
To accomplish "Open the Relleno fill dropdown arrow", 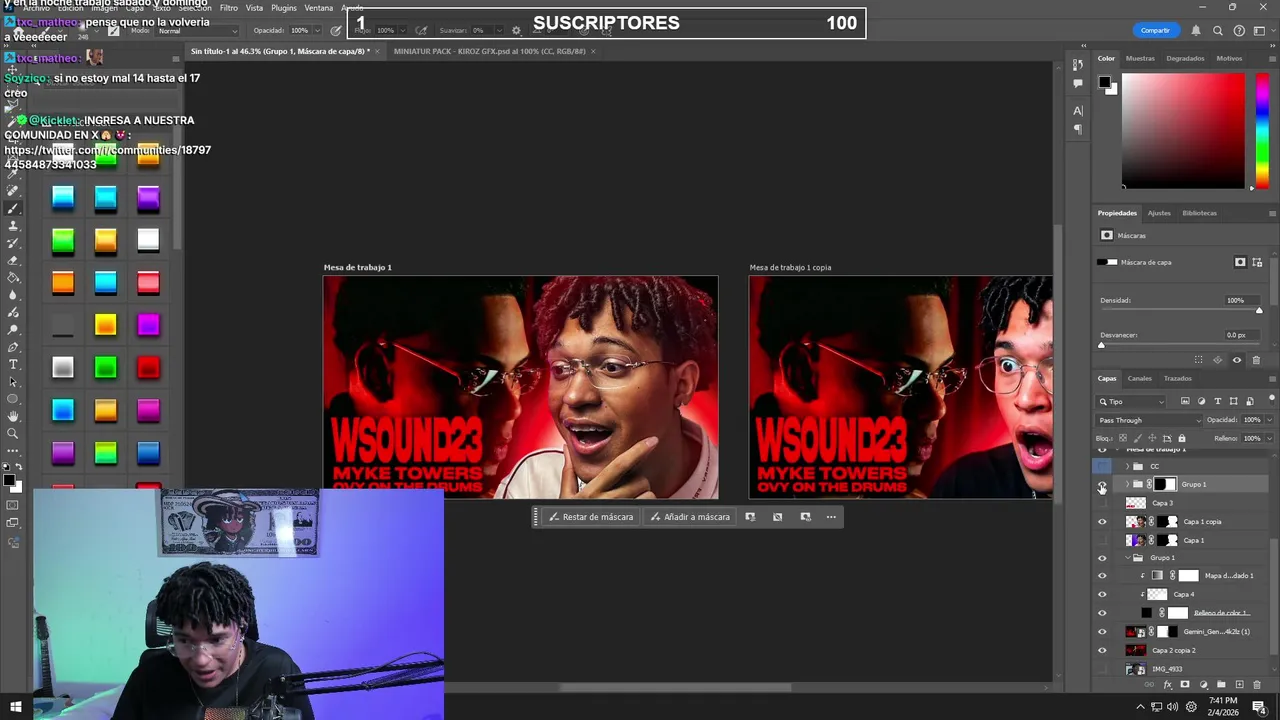I will click(1267, 438).
